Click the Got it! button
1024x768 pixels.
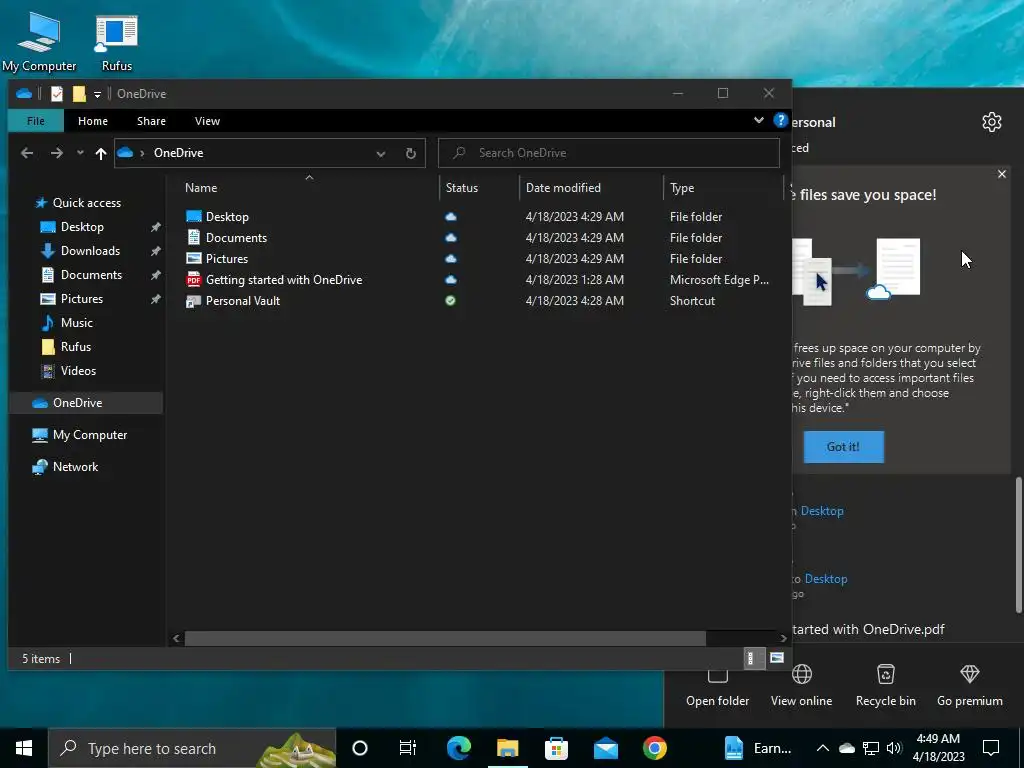pos(843,447)
